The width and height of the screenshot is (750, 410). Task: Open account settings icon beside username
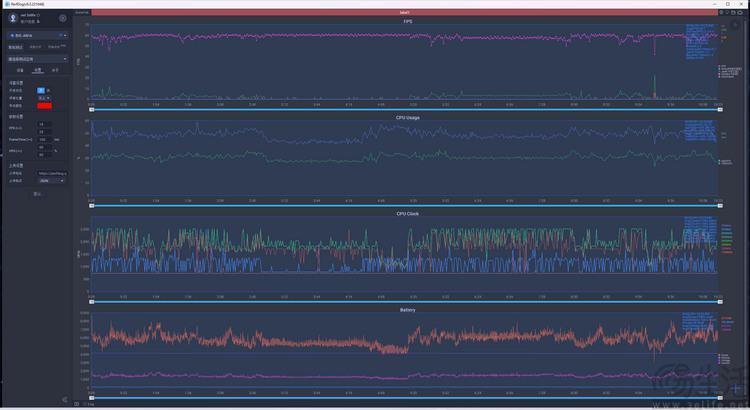coord(62,18)
